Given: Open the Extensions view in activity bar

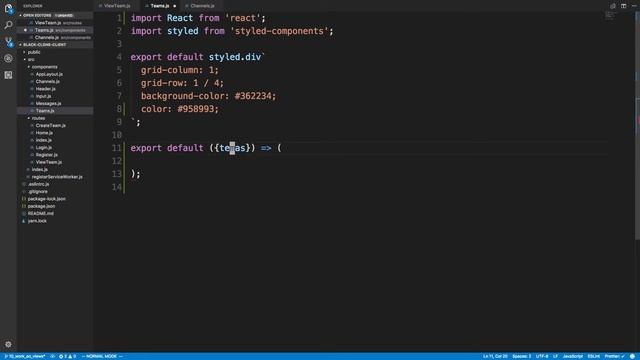Looking at the screenshot, I should point(8,75).
